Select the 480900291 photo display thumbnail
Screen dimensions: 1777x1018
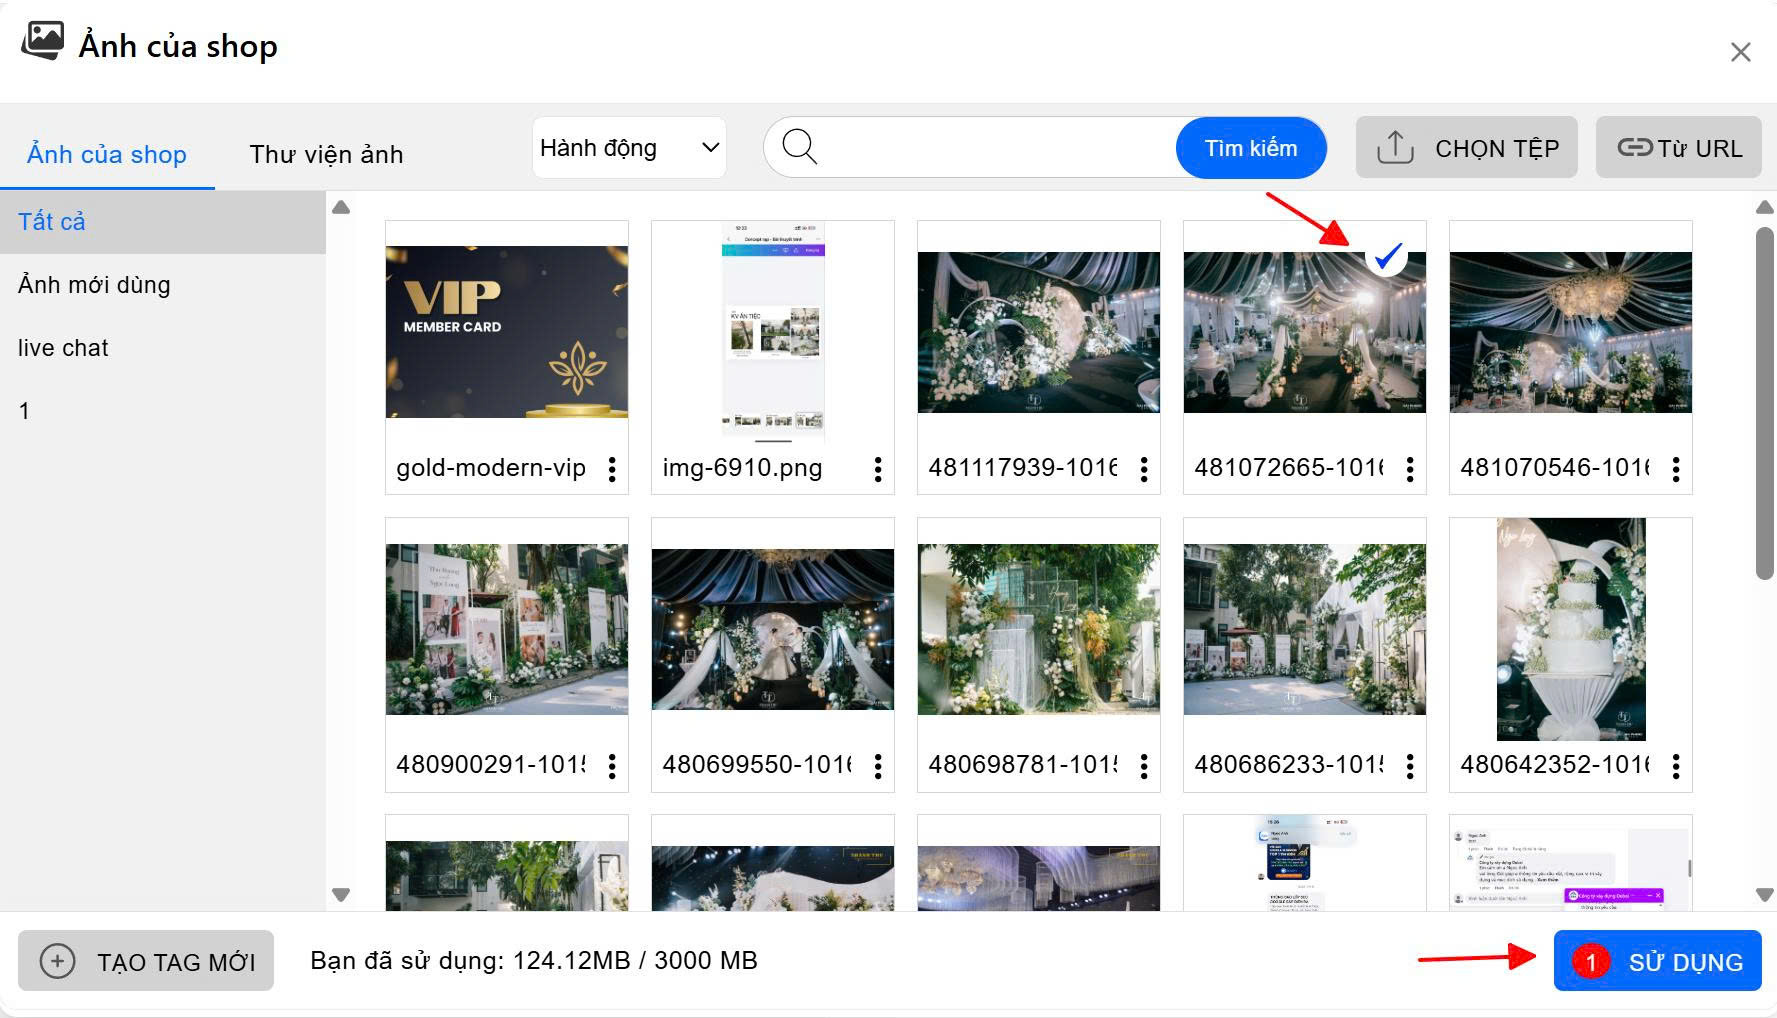pyautogui.click(x=507, y=629)
